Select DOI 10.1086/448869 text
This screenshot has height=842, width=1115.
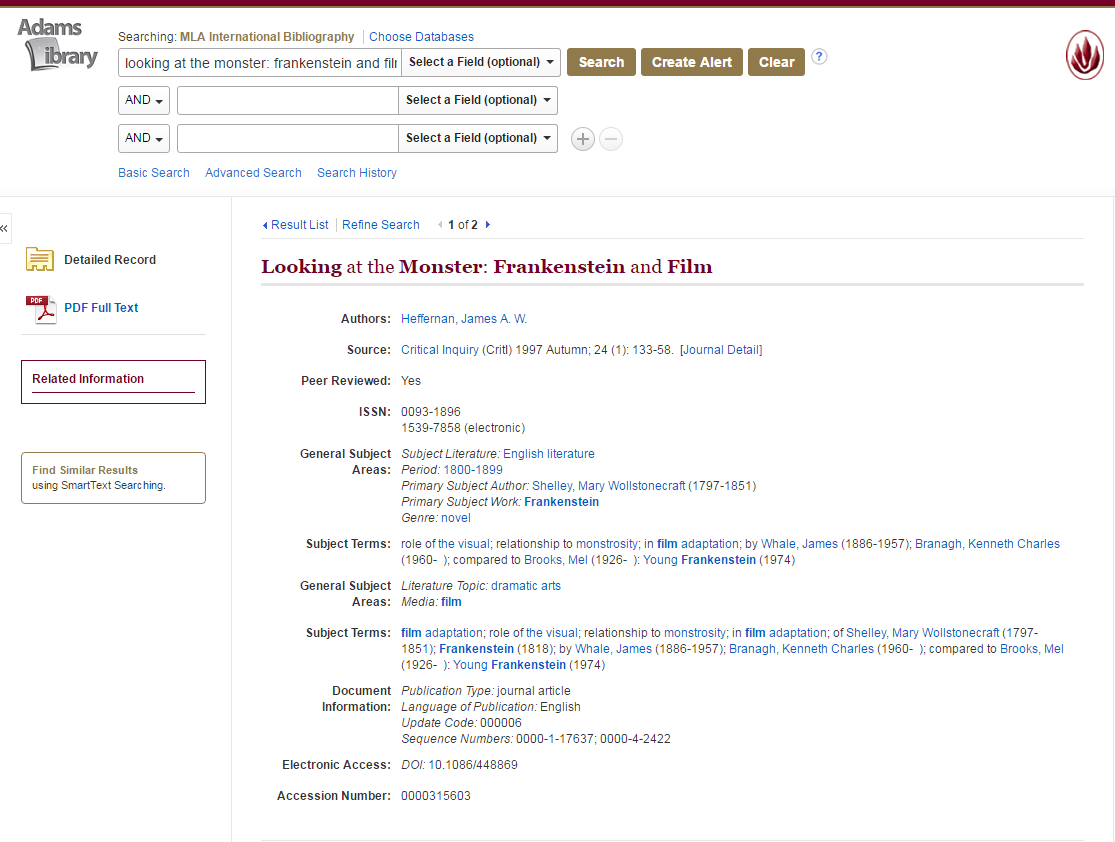(473, 765)
